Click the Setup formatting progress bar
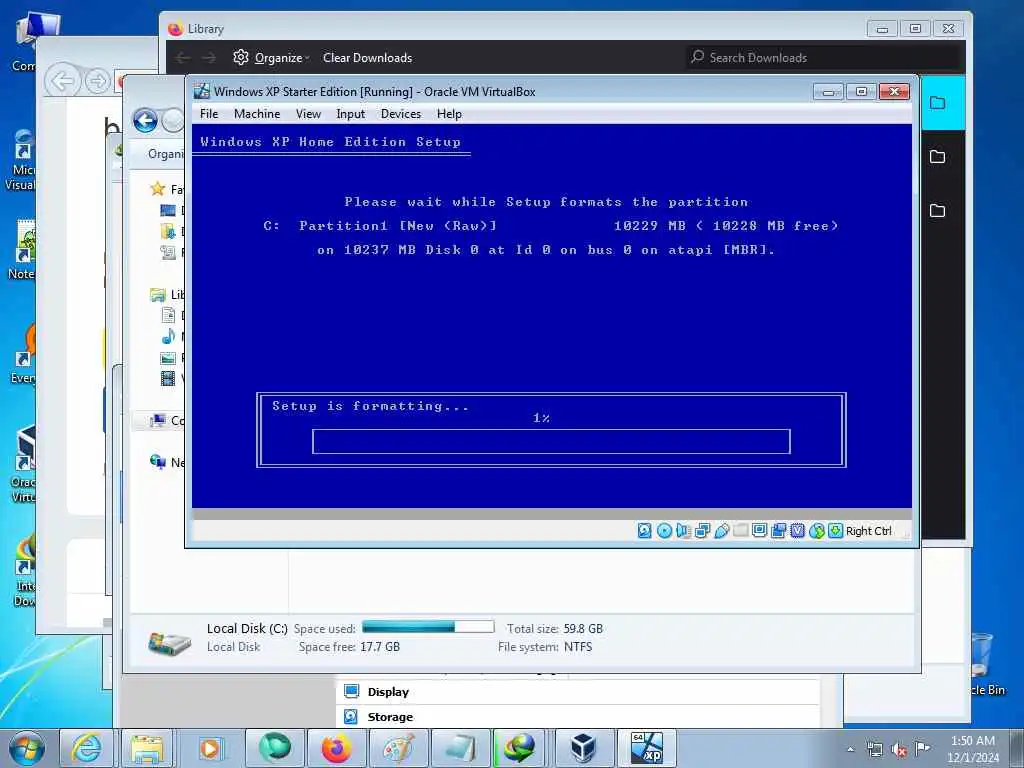The height and width of the screenshot is (768, 1024). click(551, 441)
